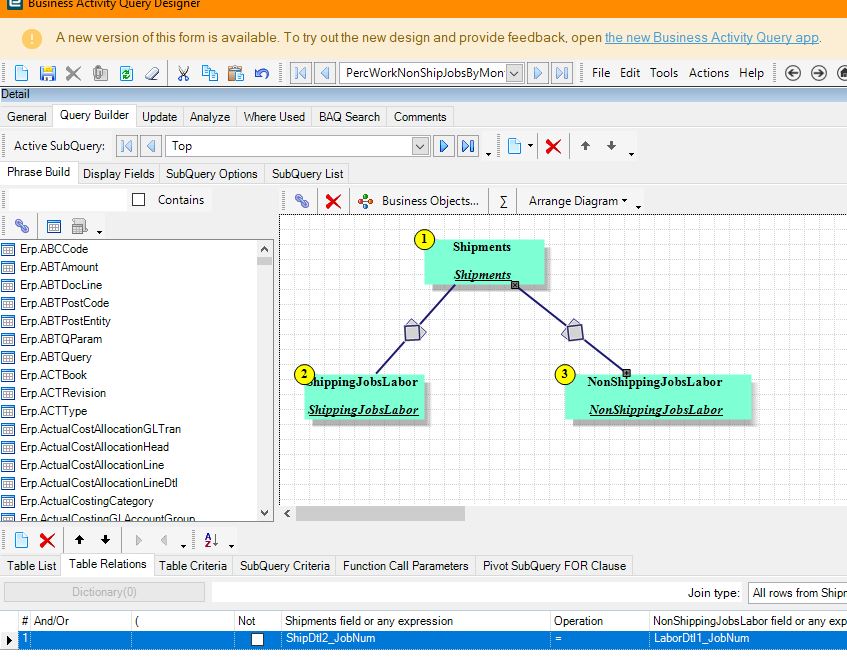The height and width of the screenshot is (664, 847).
Task: Select Erp.ACTRevision in the table list
Action: 63,393
